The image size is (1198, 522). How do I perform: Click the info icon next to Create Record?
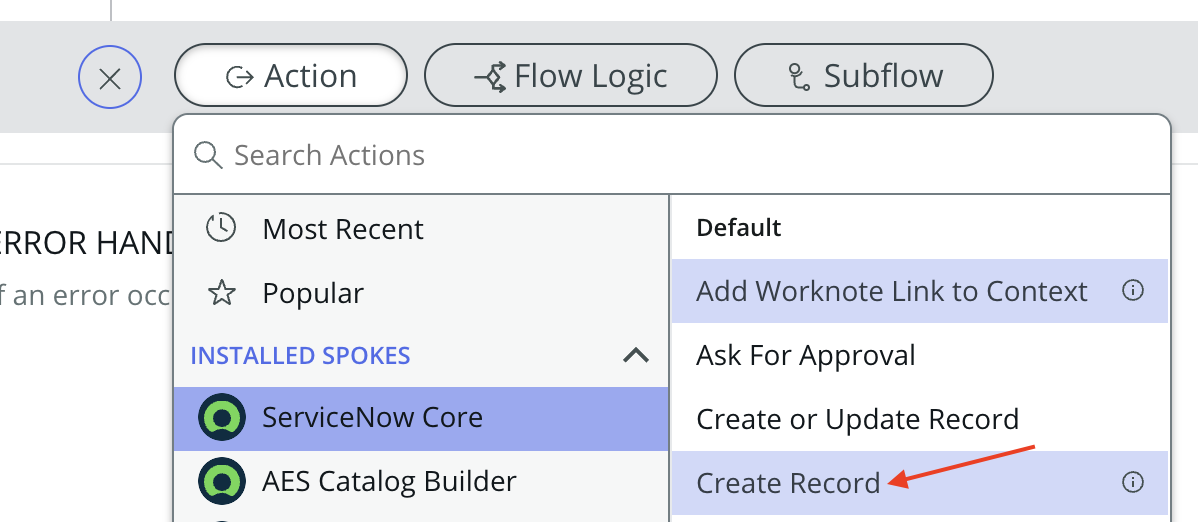[1132, 483]
